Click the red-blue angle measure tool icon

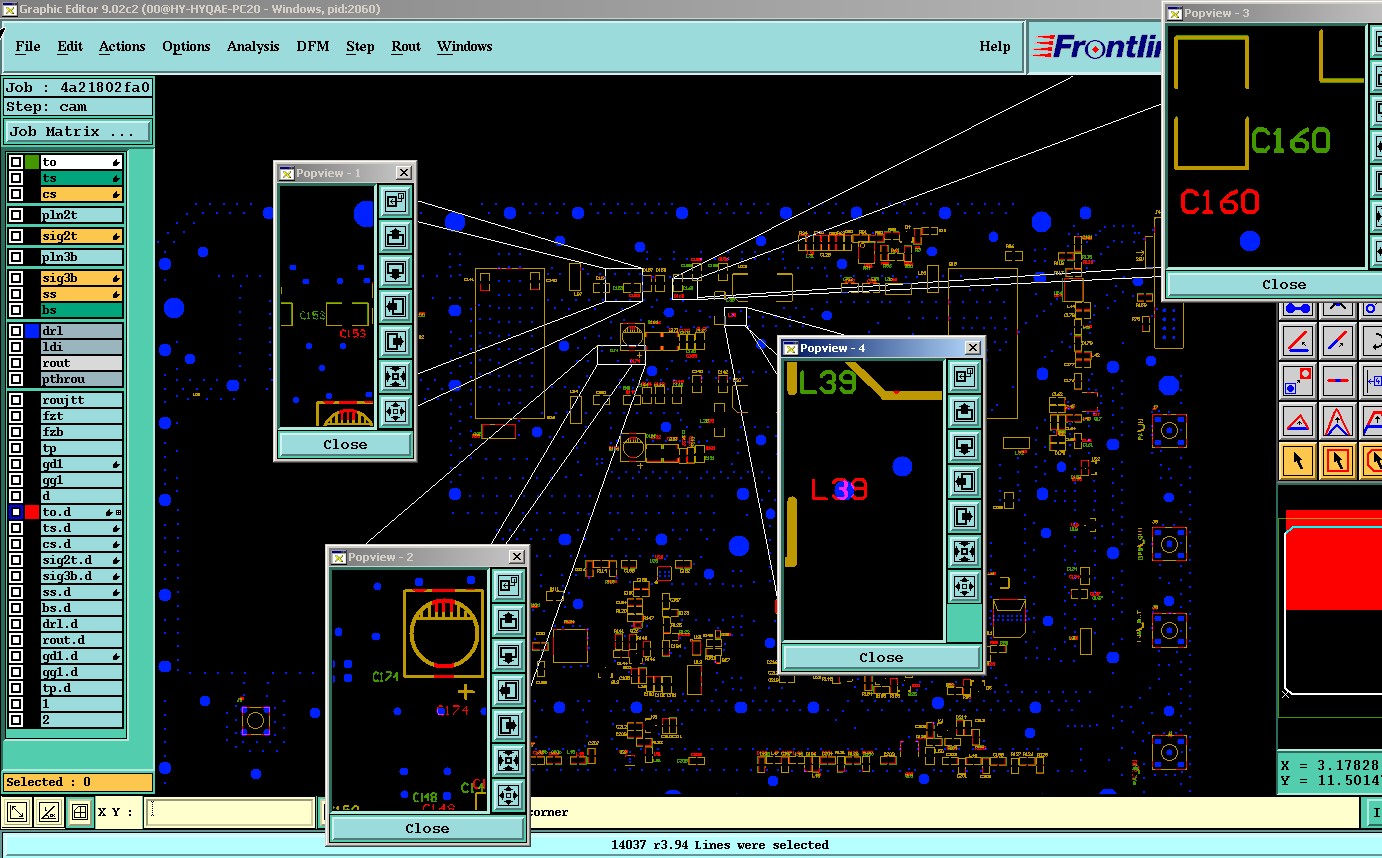pos(1298,341)
